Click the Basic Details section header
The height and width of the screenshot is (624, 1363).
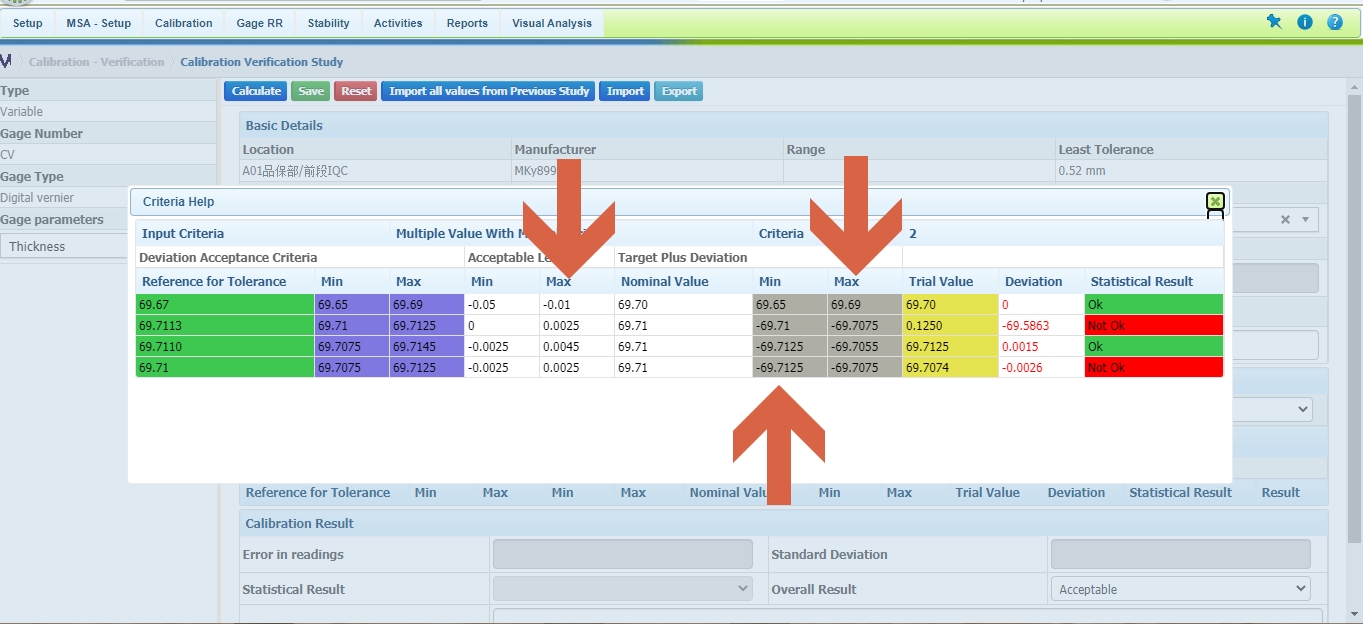click(x=784, y=125)
